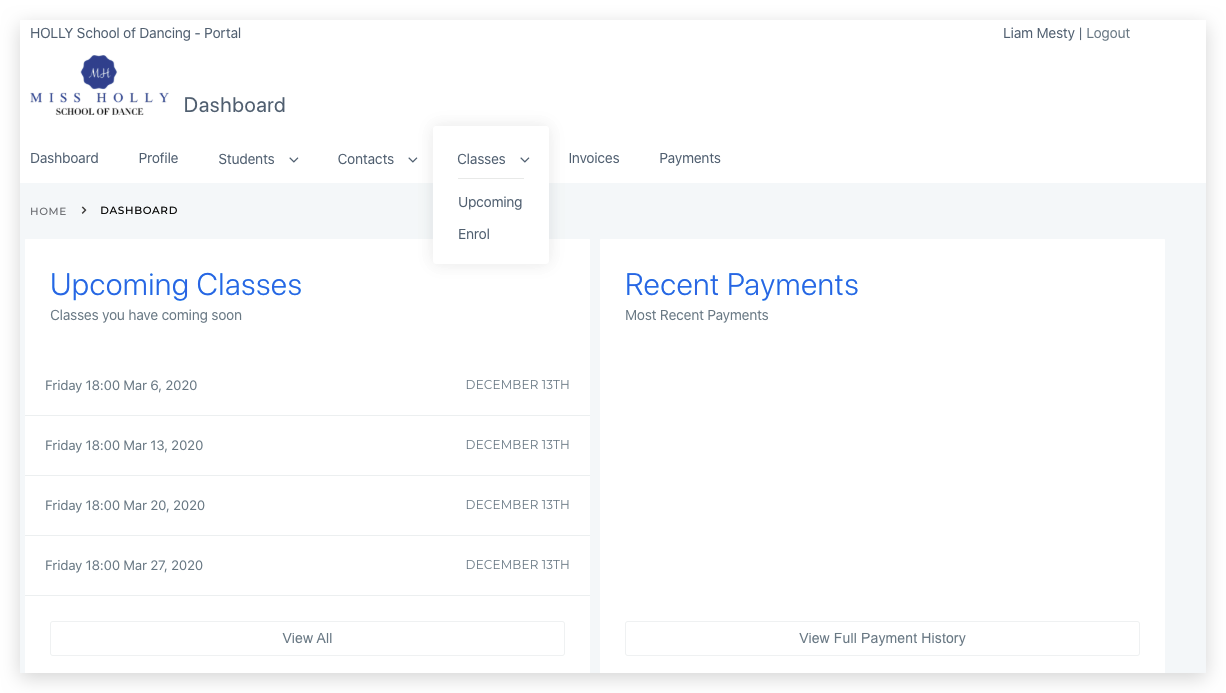This screenshot has width=1226, height=693.
Task: Select Upcoming from the Classes menu
Action: click(x=490, y=202)
